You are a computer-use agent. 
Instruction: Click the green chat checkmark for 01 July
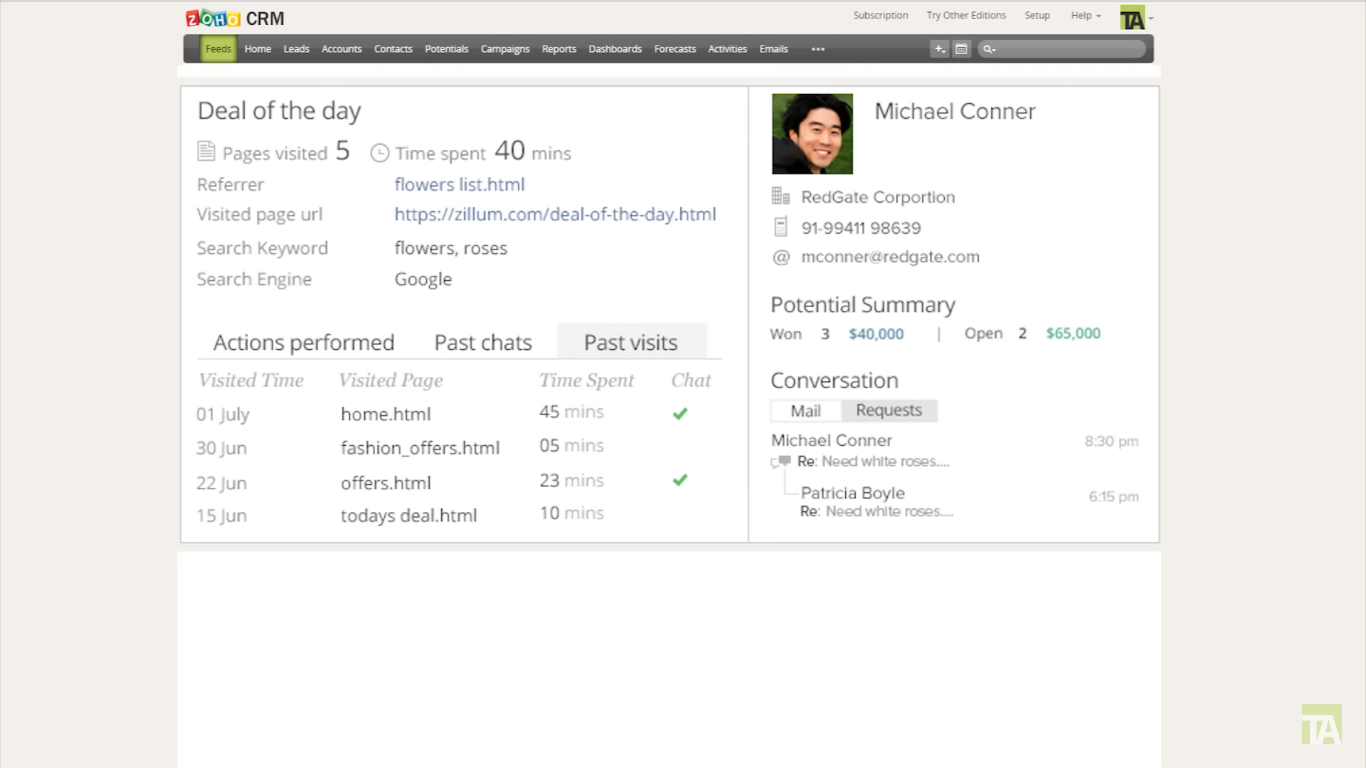point(680,413)
